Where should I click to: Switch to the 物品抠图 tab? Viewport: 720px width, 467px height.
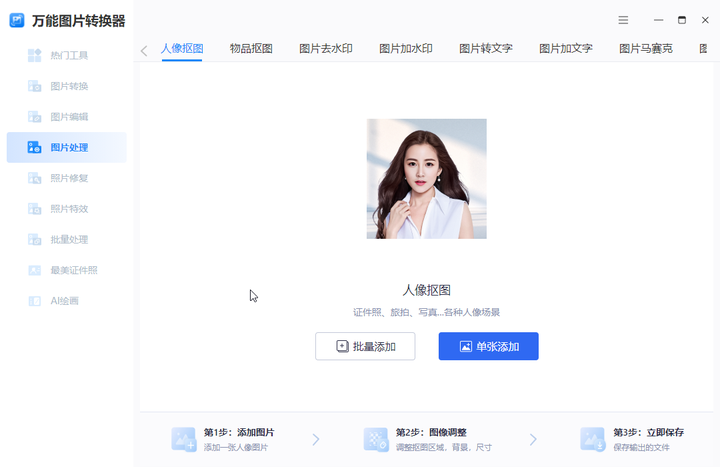point(251,49)
